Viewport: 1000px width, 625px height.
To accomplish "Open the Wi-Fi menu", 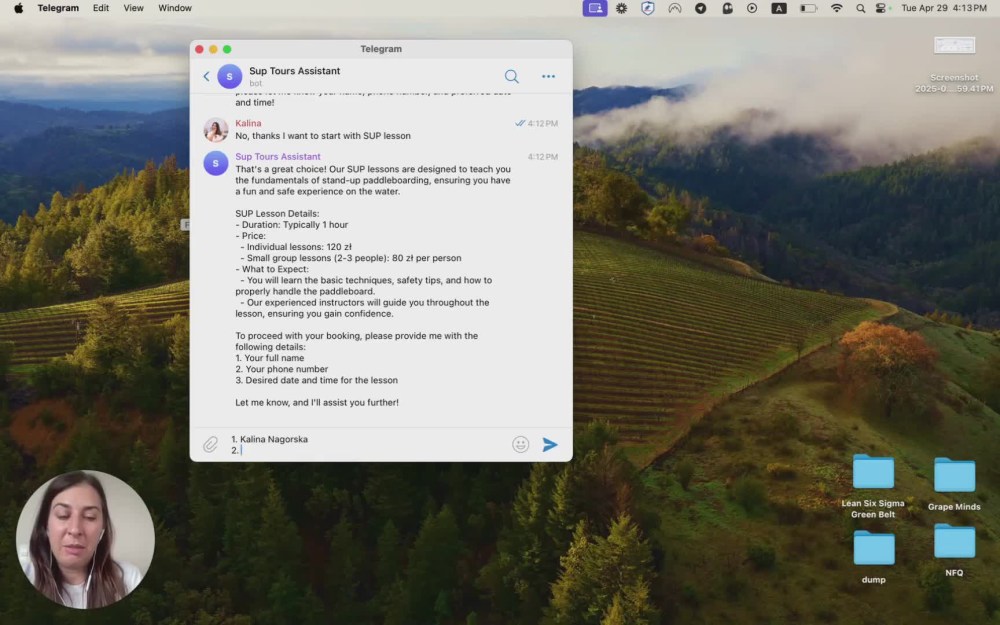I will (836, 8).
